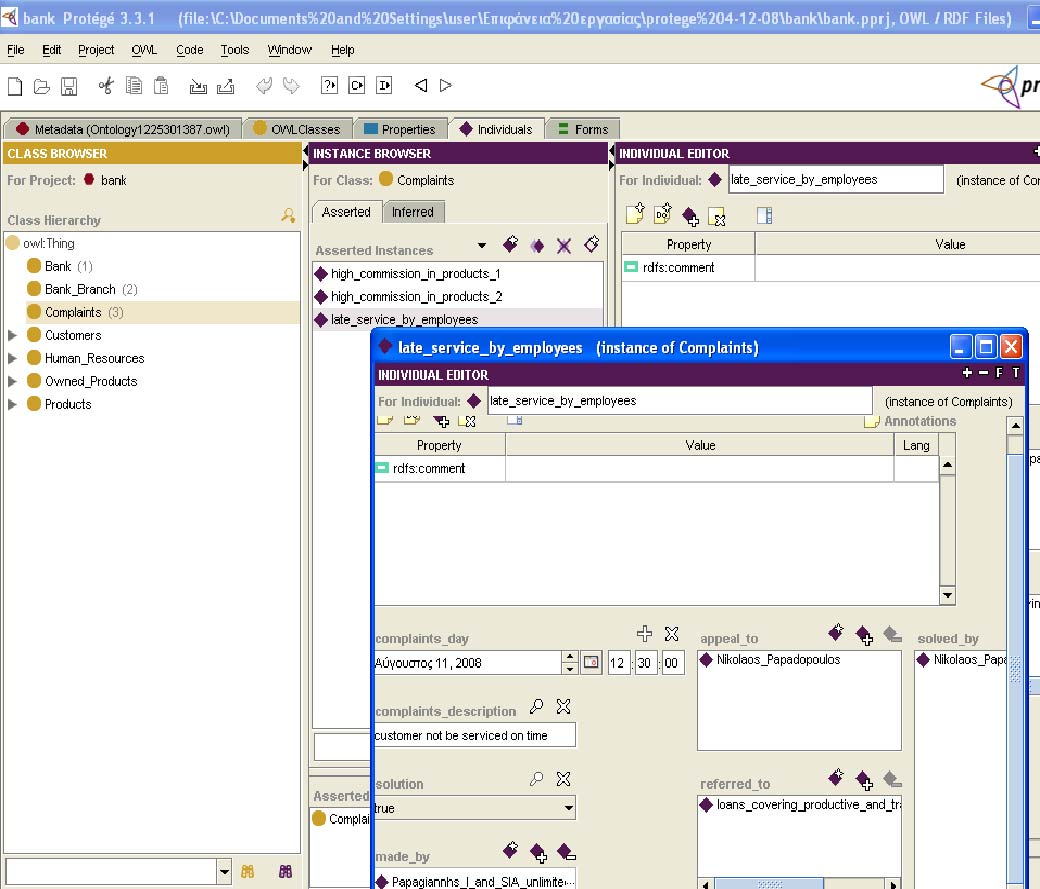Add existing instance to made_by
The width and height of the screenshot is (1040, 889).
(x=539, y=853)
